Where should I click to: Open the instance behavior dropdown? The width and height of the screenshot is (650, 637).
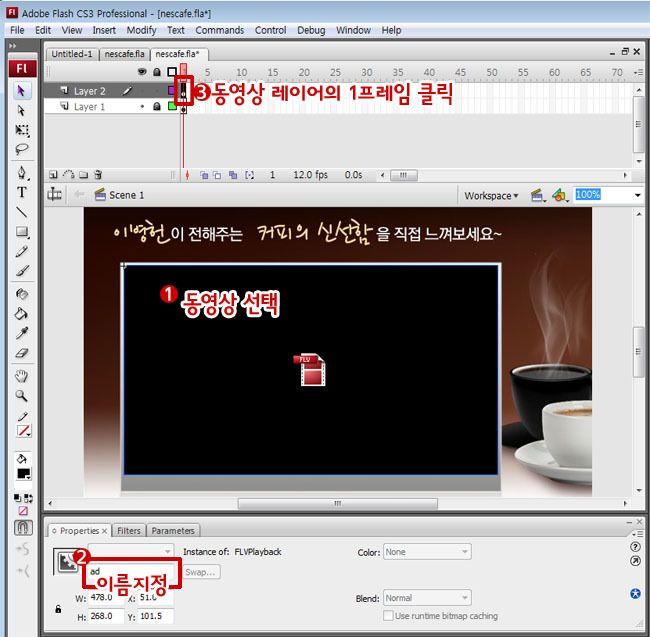pos(131,551)
